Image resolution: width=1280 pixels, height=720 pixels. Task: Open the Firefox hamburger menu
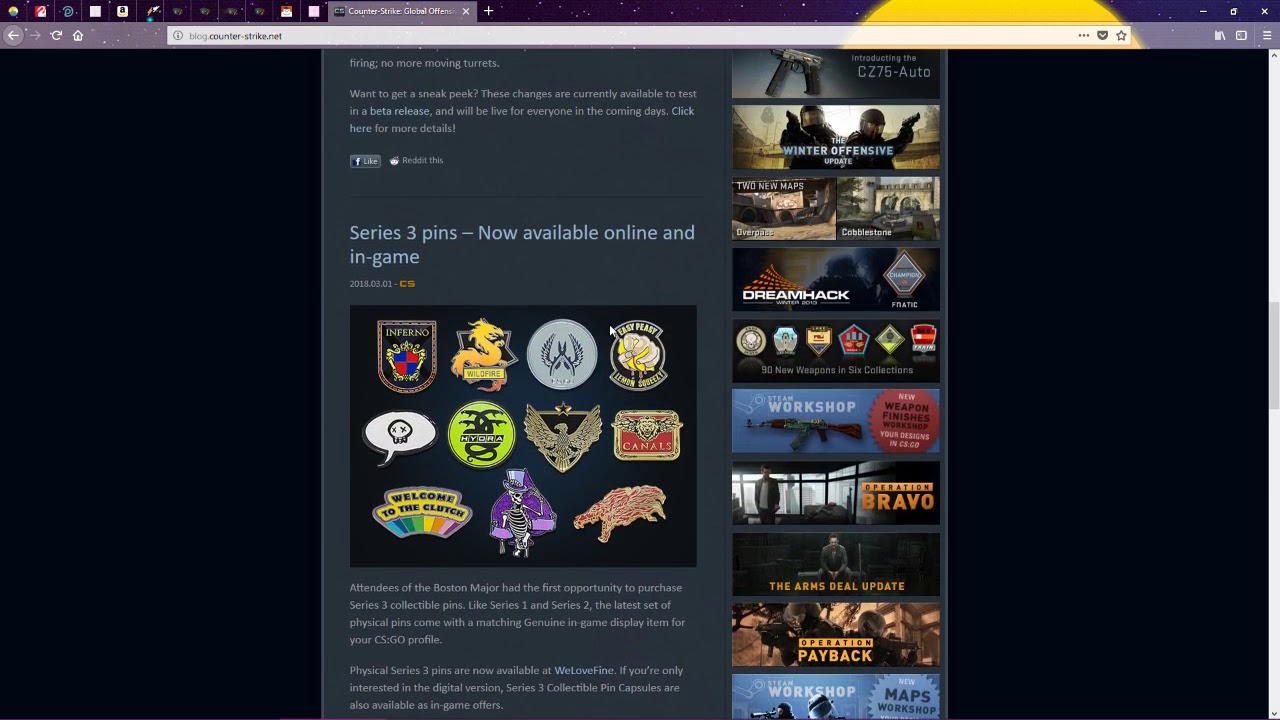coord(1265,35)
